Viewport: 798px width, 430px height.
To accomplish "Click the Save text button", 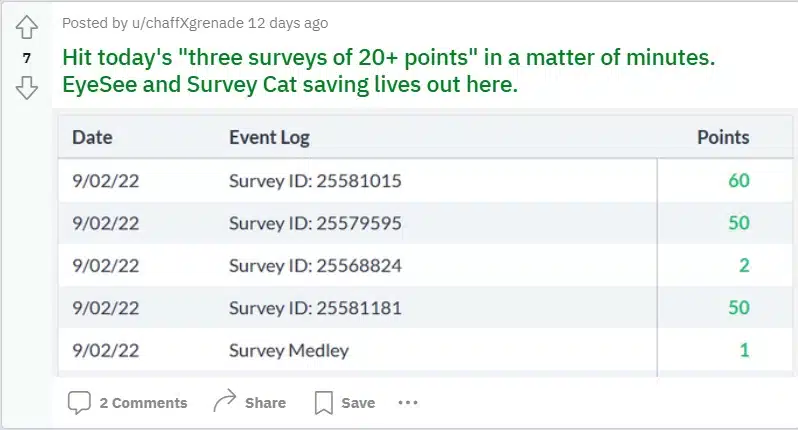I will (358, 403).
